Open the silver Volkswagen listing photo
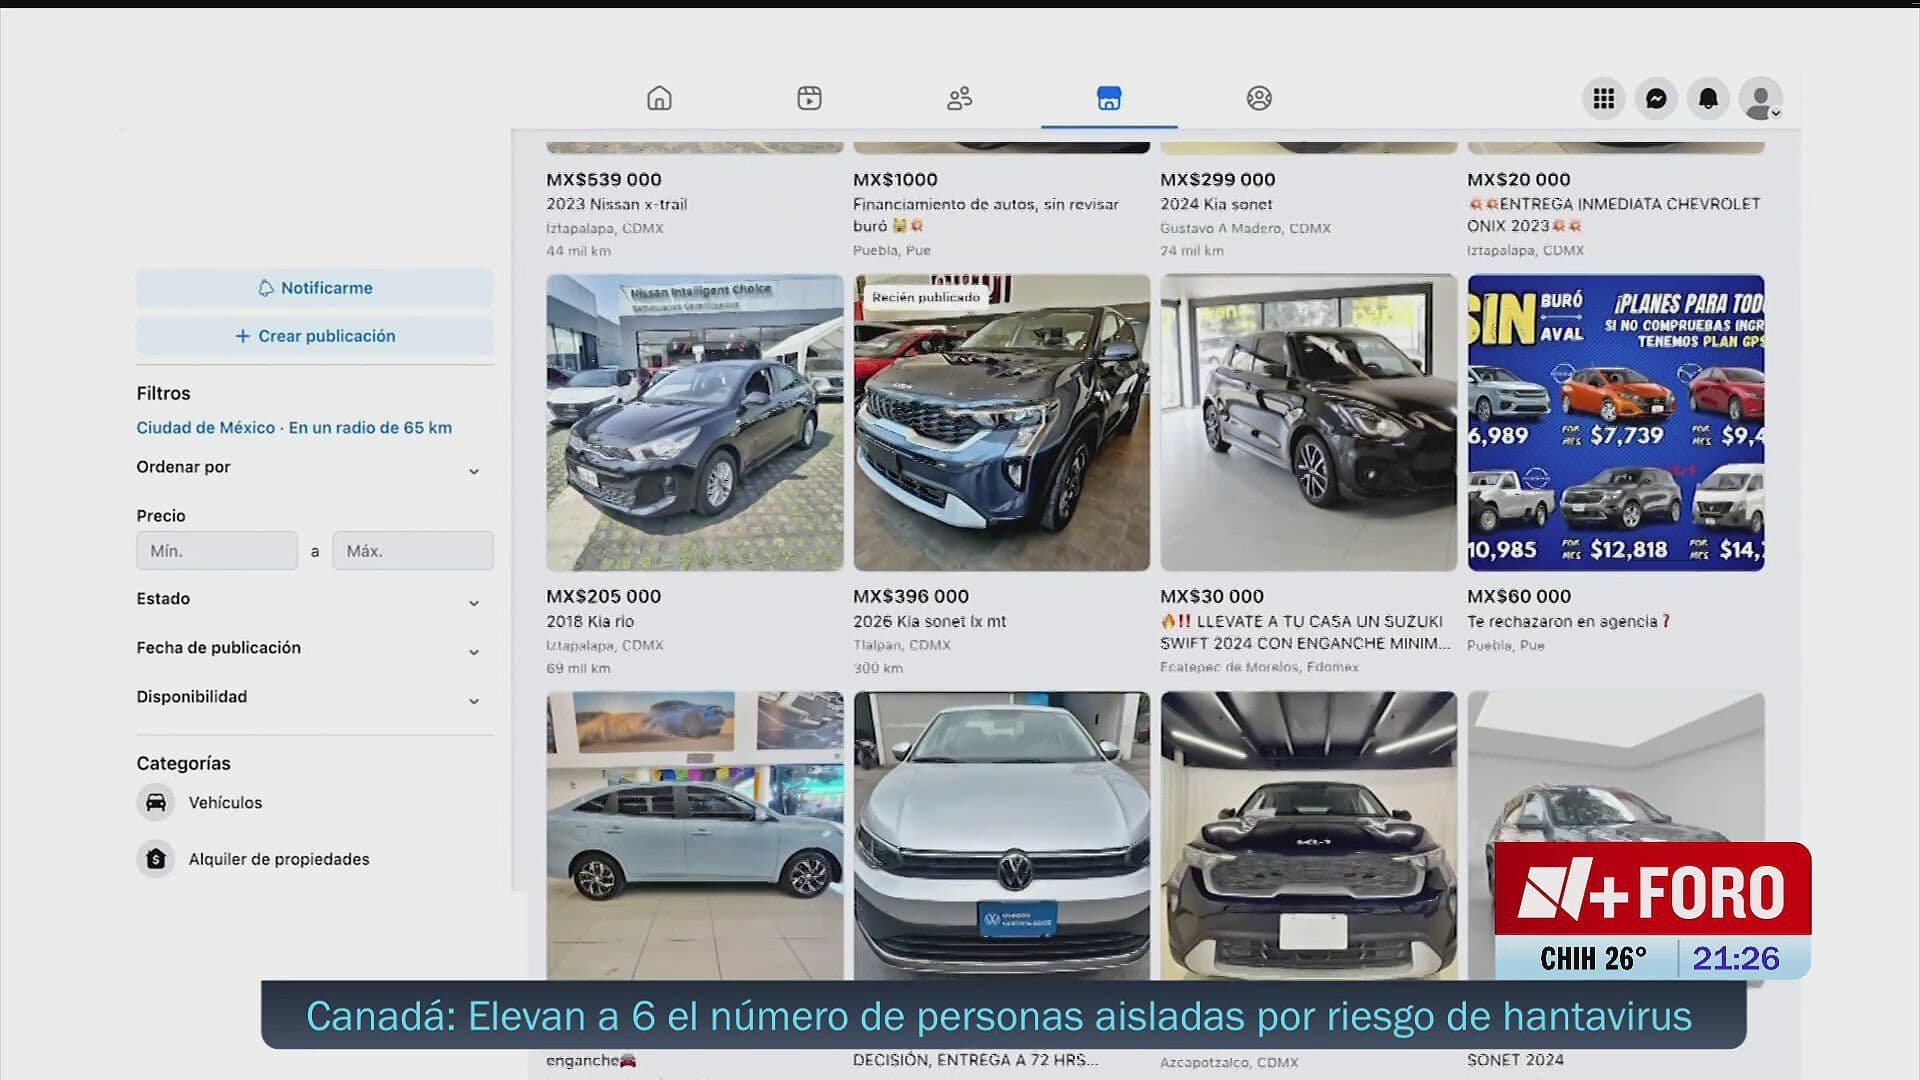The height and width of the screenshot is (1080, 1920). tap(1002, 835)
